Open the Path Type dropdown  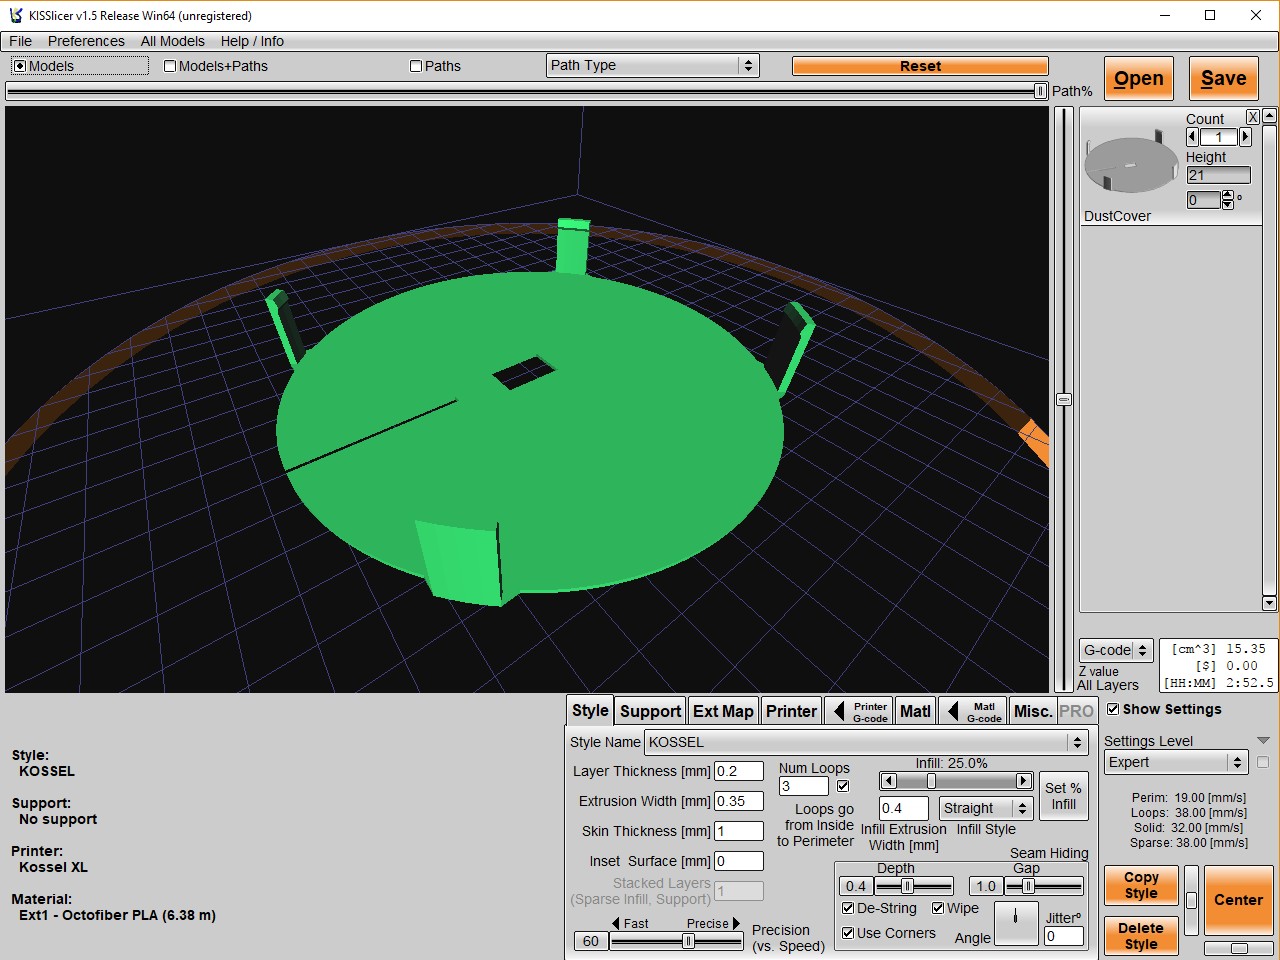[652, 65]
